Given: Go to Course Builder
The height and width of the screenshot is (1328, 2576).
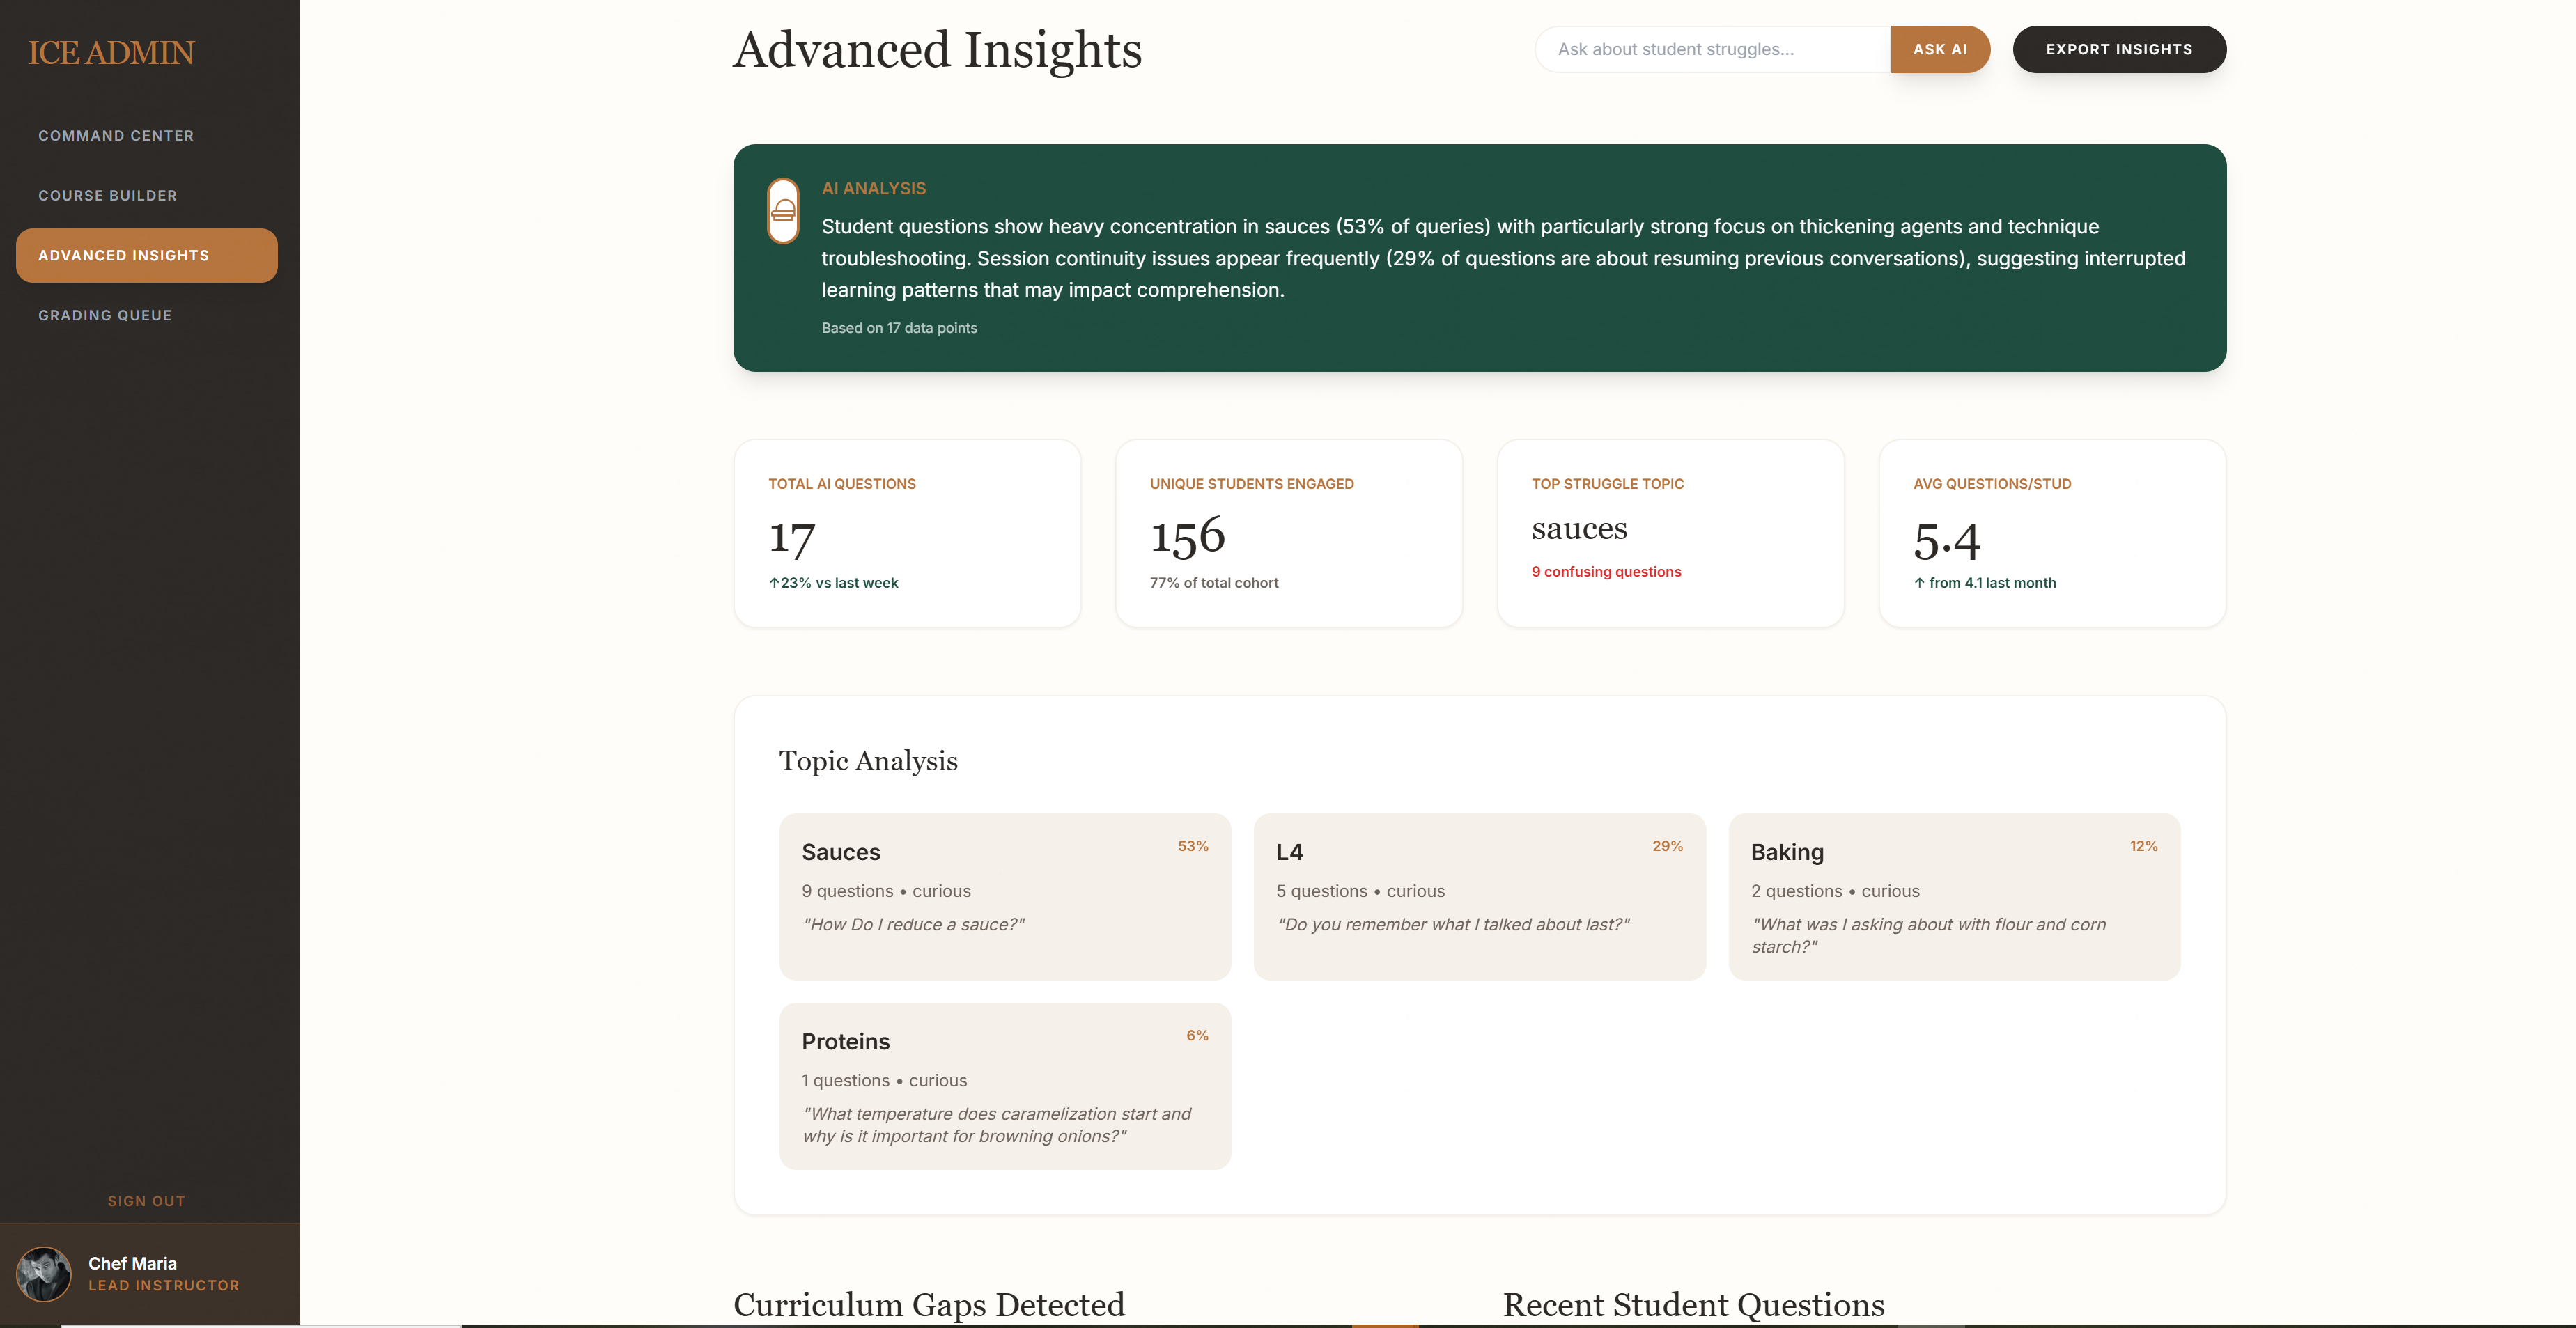Looking at the screenshot, I should [x=108, y=196].
